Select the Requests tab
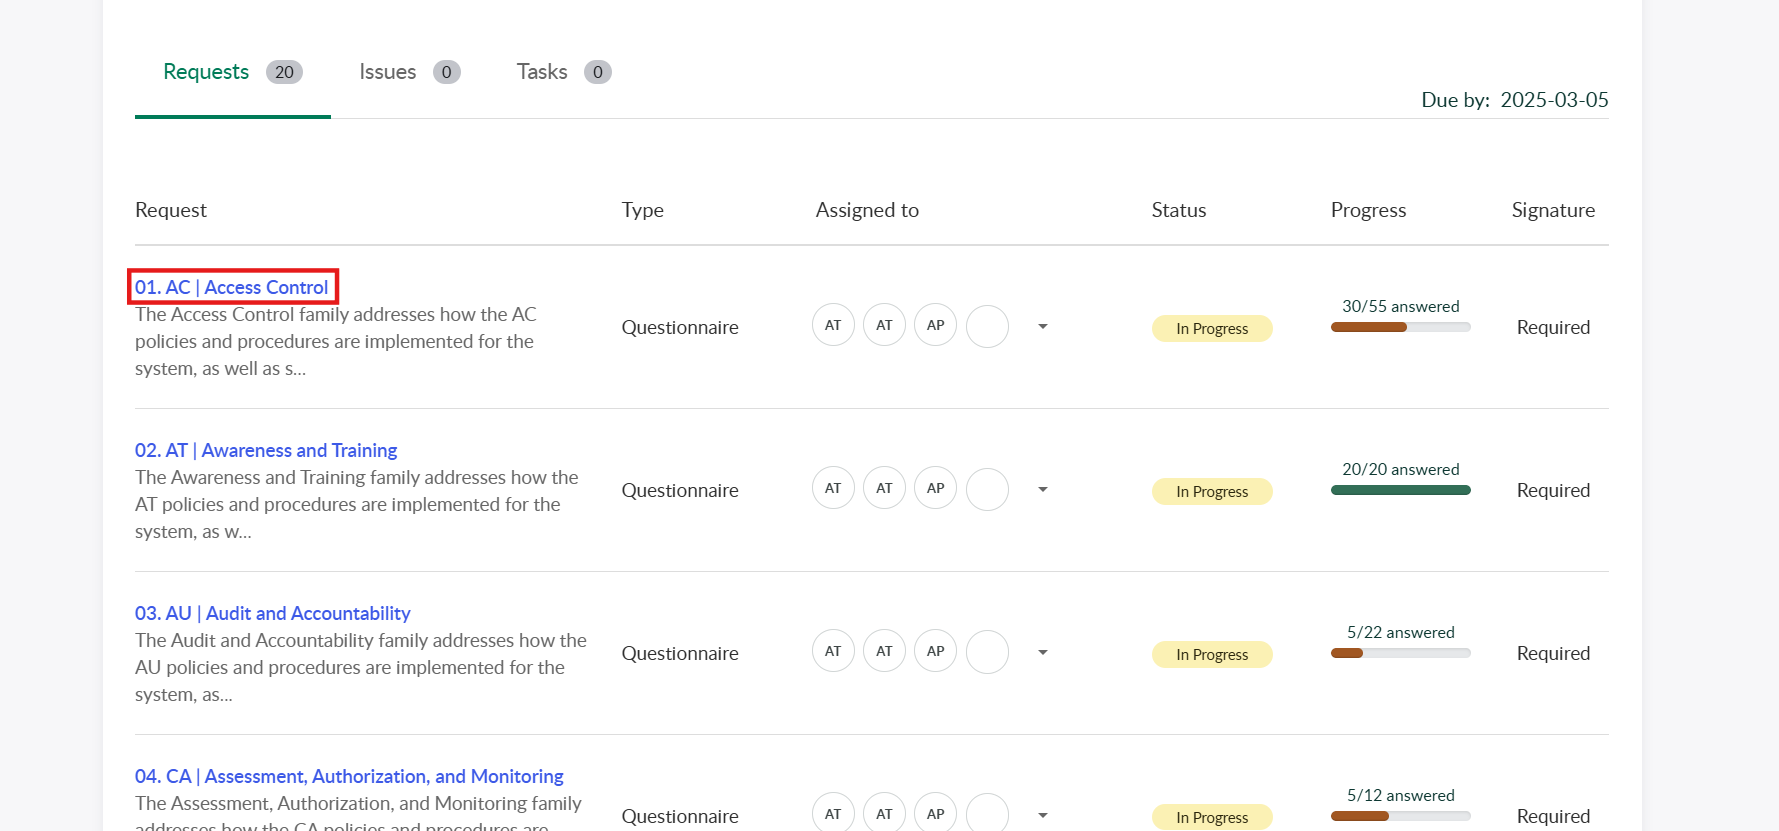 pos(232,72)
